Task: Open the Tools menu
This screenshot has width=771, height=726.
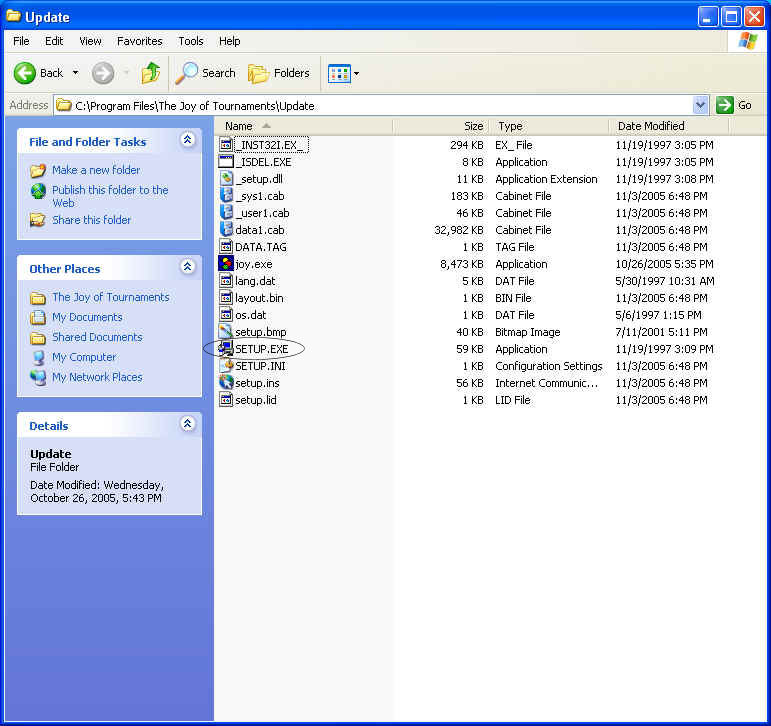Action: pyautogui.click(x=191, y=41)
